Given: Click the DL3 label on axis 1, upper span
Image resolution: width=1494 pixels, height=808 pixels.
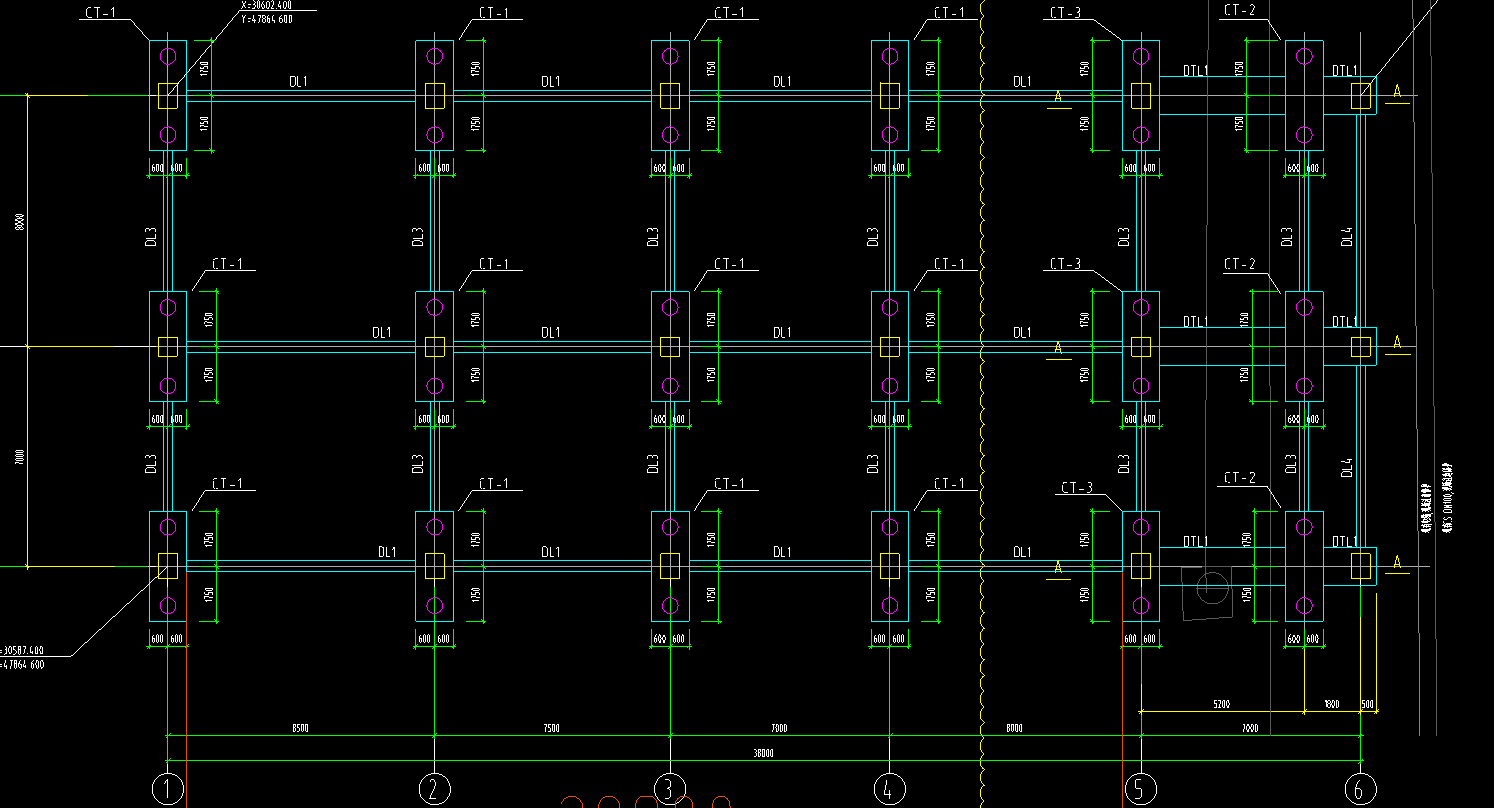Looking at the screenshot, I should pyautogui.click(x=152, y=237).
